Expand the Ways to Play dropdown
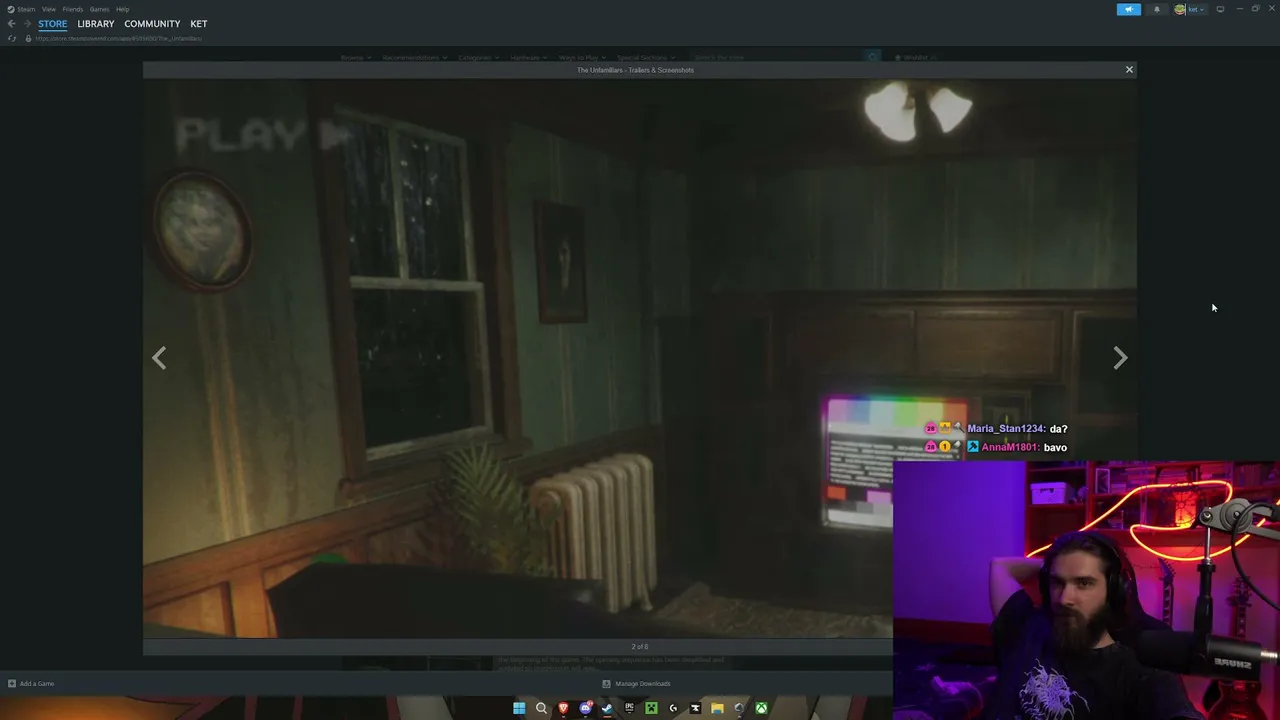The height and width of the screenshot is (720, 1280). pyautogui.click(x=583, y=58)
